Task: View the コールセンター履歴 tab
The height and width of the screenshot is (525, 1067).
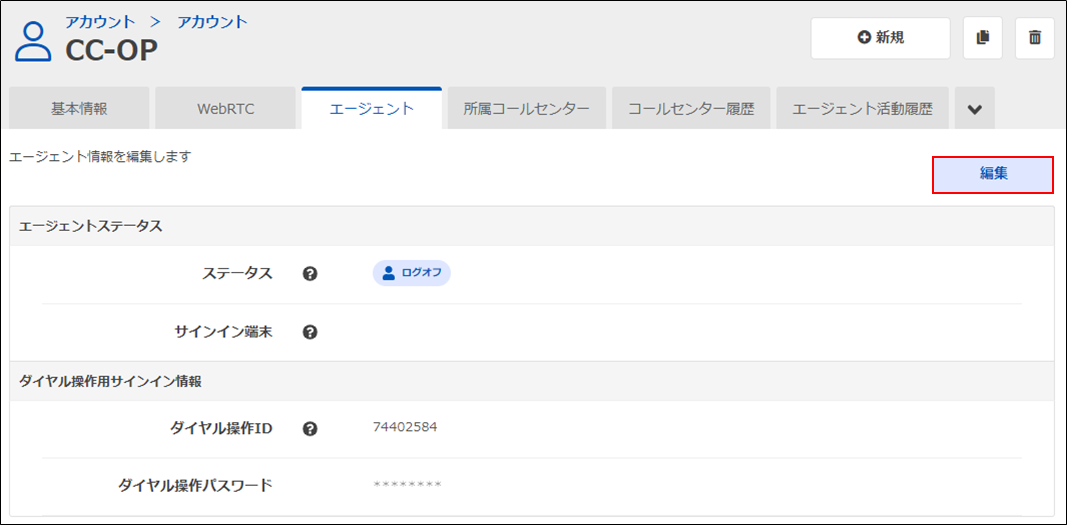Action: click(x=691, y=109)
